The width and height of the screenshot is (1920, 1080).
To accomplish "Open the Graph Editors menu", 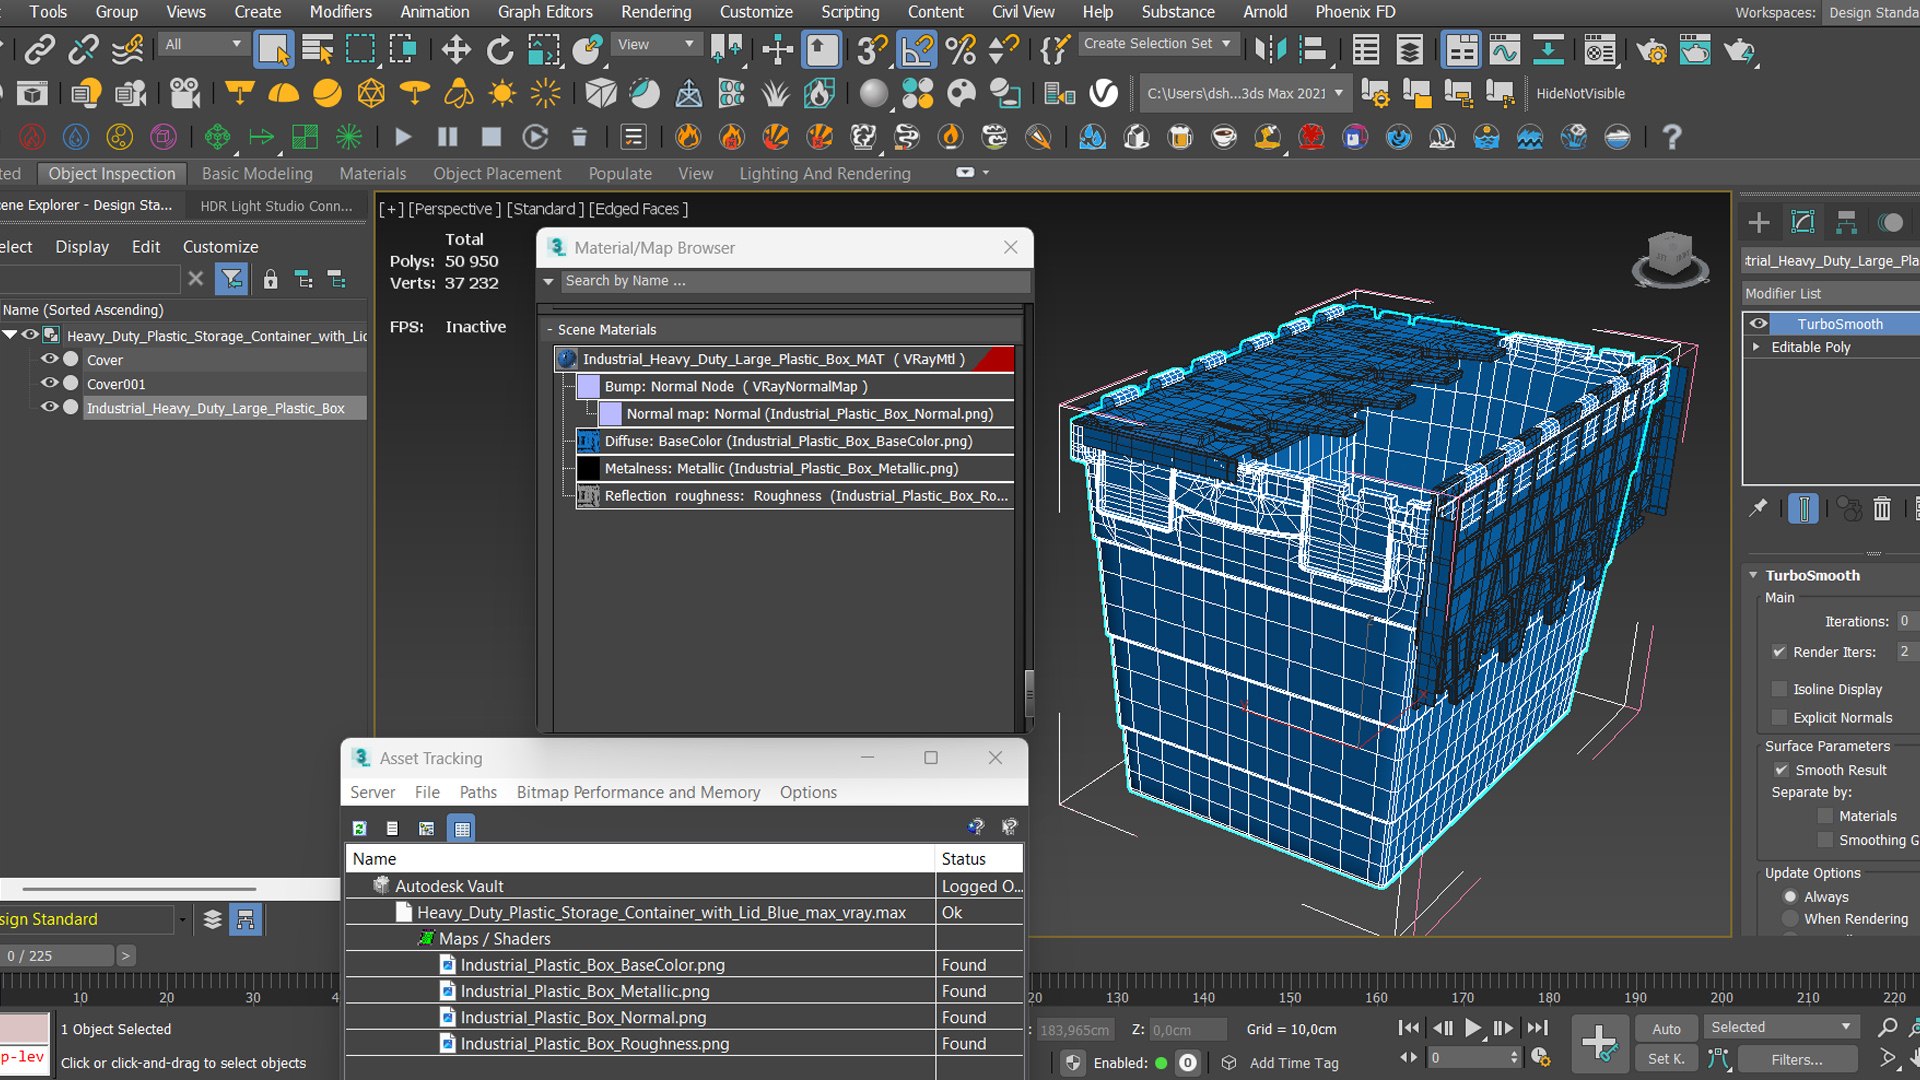I will (545, 12).
